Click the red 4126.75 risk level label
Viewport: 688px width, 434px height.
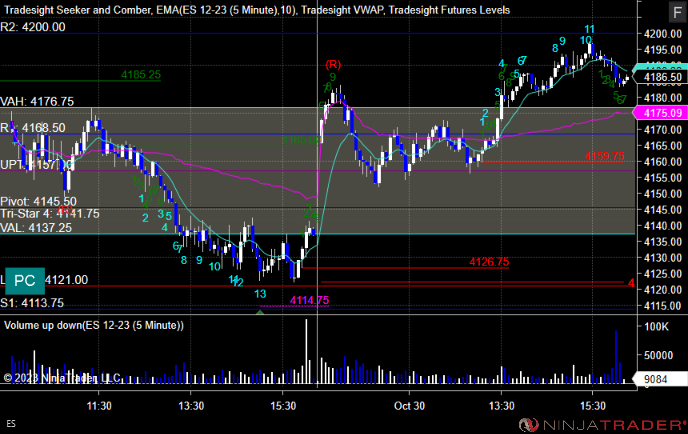click(x=489, y=262)
